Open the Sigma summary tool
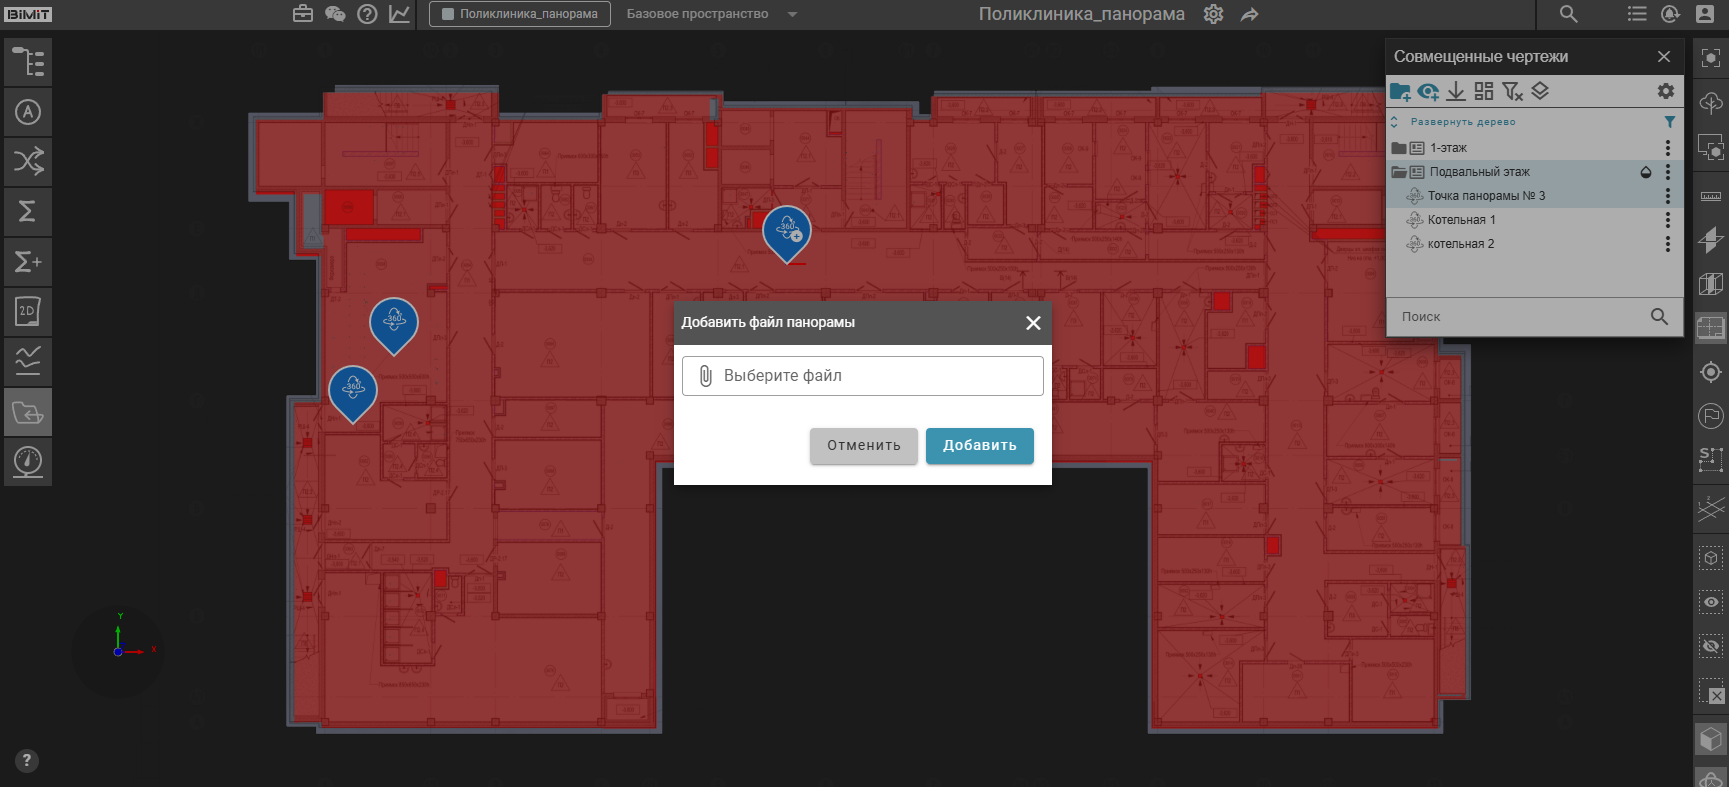 tap(28, 212)
